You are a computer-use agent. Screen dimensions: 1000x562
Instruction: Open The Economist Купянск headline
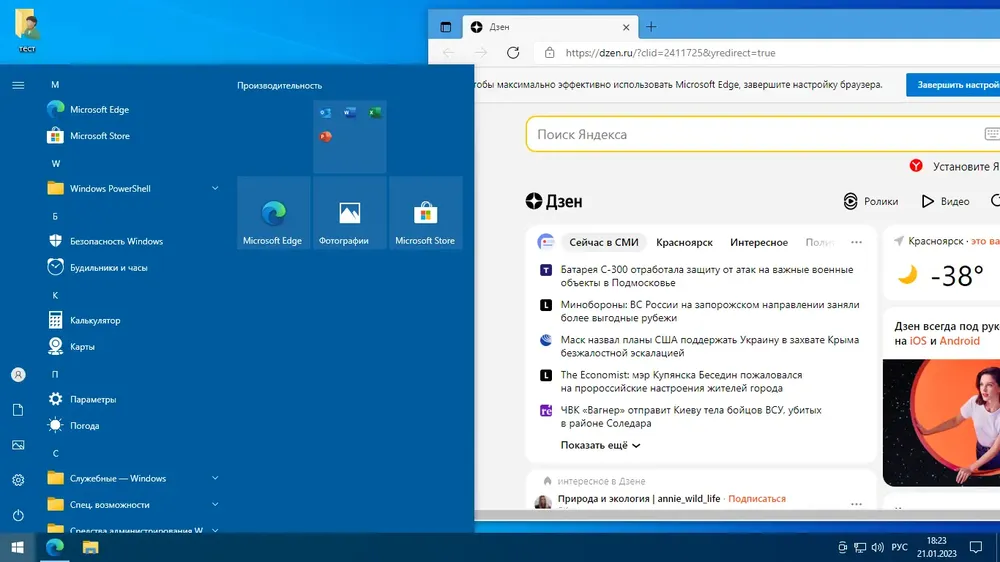681,381
